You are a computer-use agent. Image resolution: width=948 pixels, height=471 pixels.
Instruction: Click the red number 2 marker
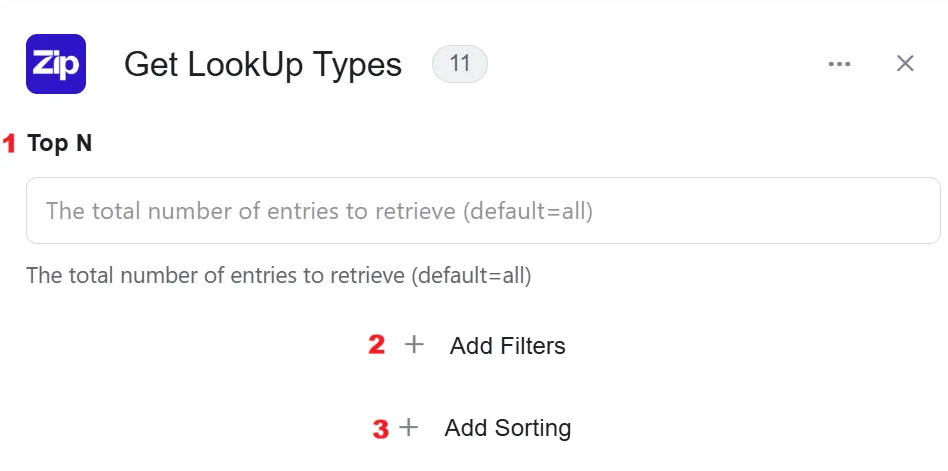[377, 345]
